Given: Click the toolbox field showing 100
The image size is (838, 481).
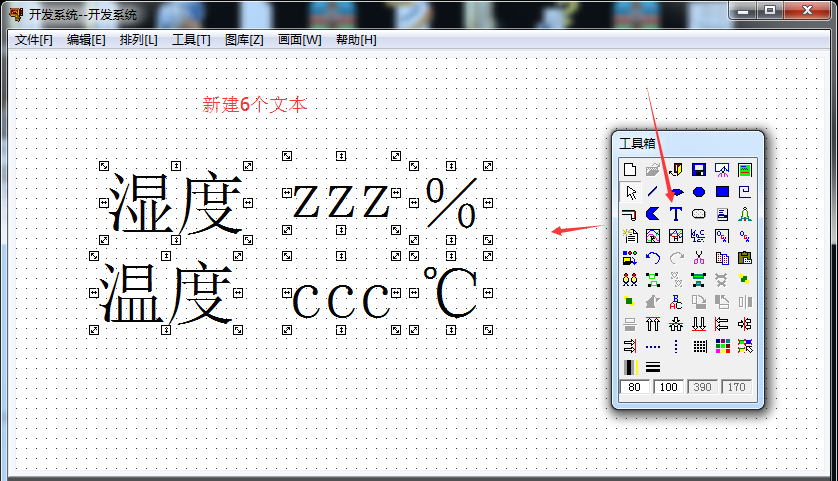Looking at the screenshot, I should pyautogui.click(x=669, y=387).
